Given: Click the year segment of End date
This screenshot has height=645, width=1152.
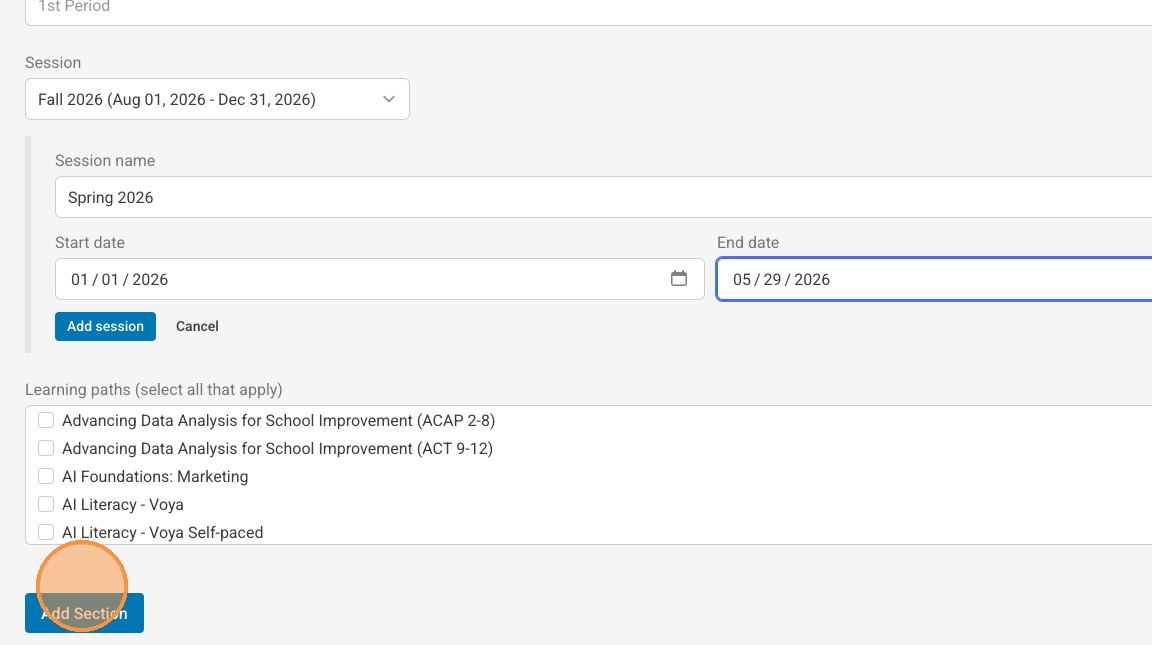Looking at the screenshot, I should click(812, 280).
